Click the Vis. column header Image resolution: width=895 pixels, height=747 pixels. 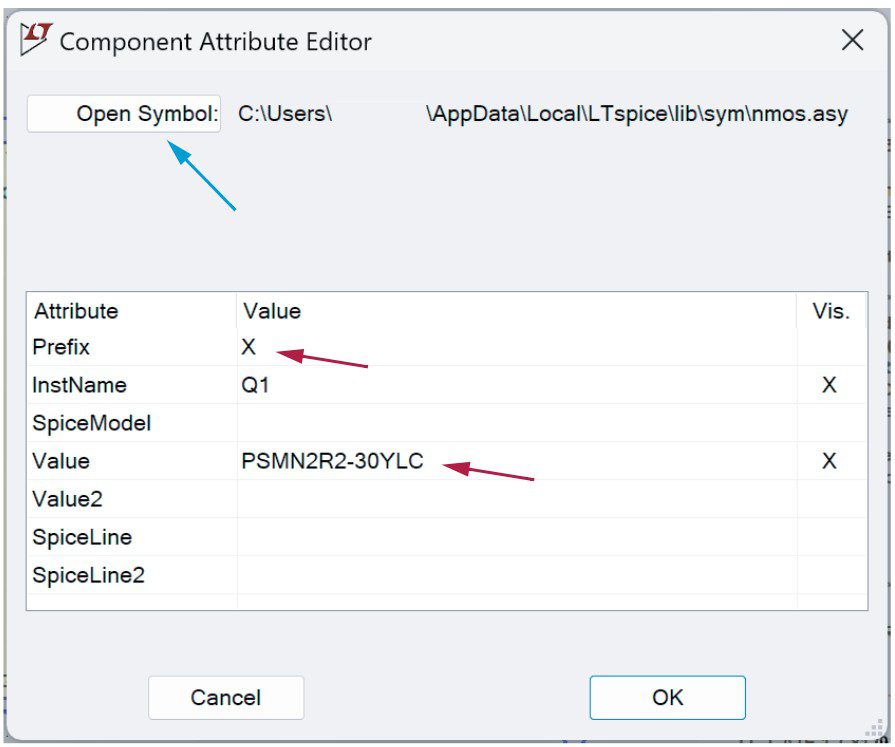[x=830, y=311]
